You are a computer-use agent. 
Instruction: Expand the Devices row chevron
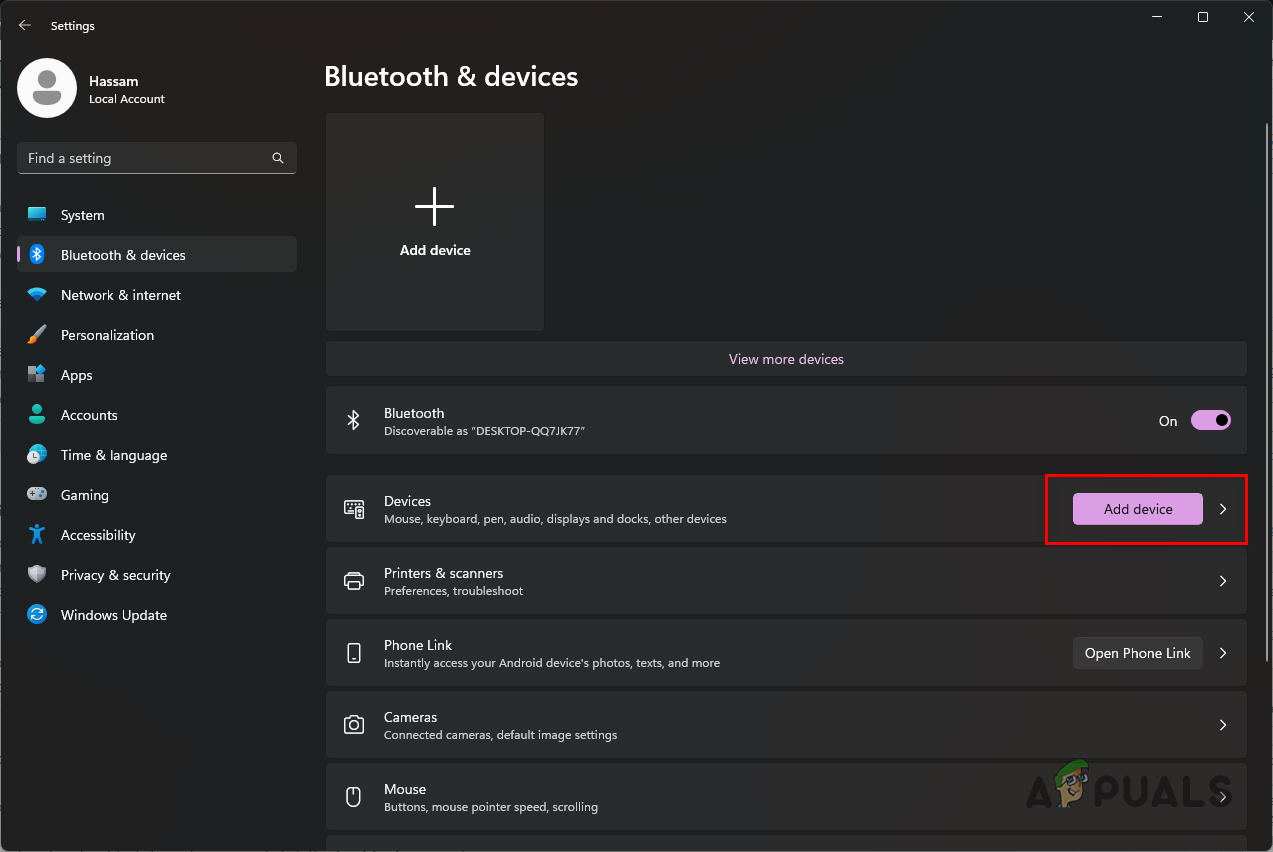pos(1223,509)
